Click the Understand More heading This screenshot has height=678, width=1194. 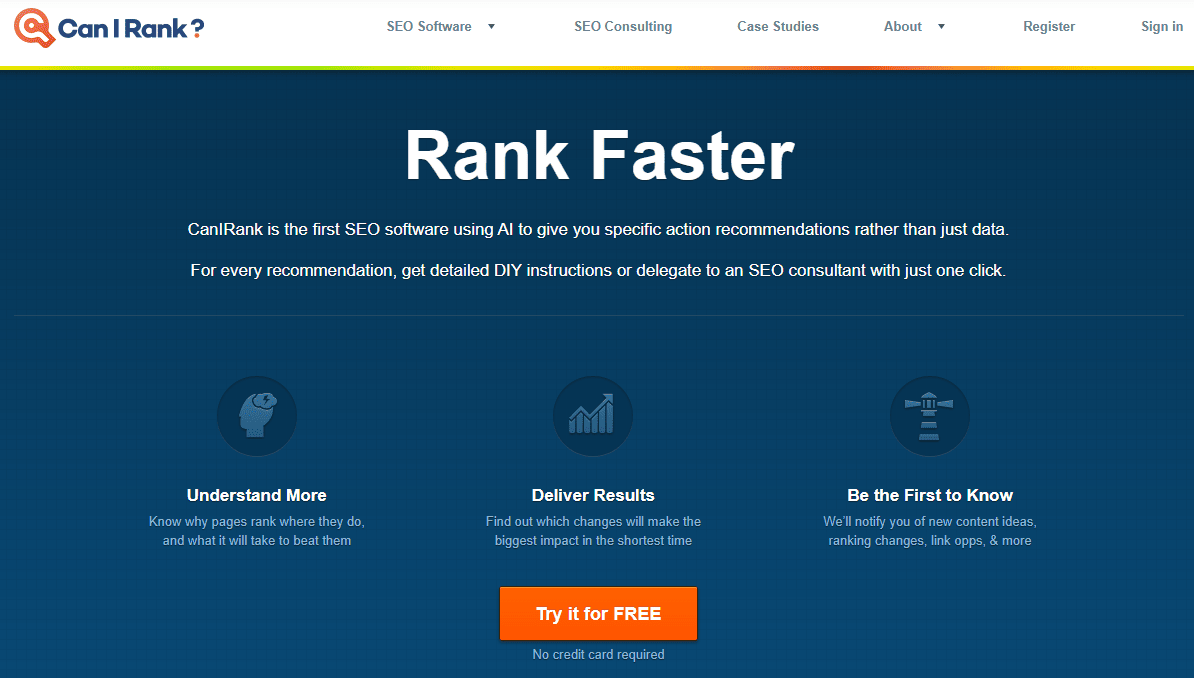(x=257, y=495)
